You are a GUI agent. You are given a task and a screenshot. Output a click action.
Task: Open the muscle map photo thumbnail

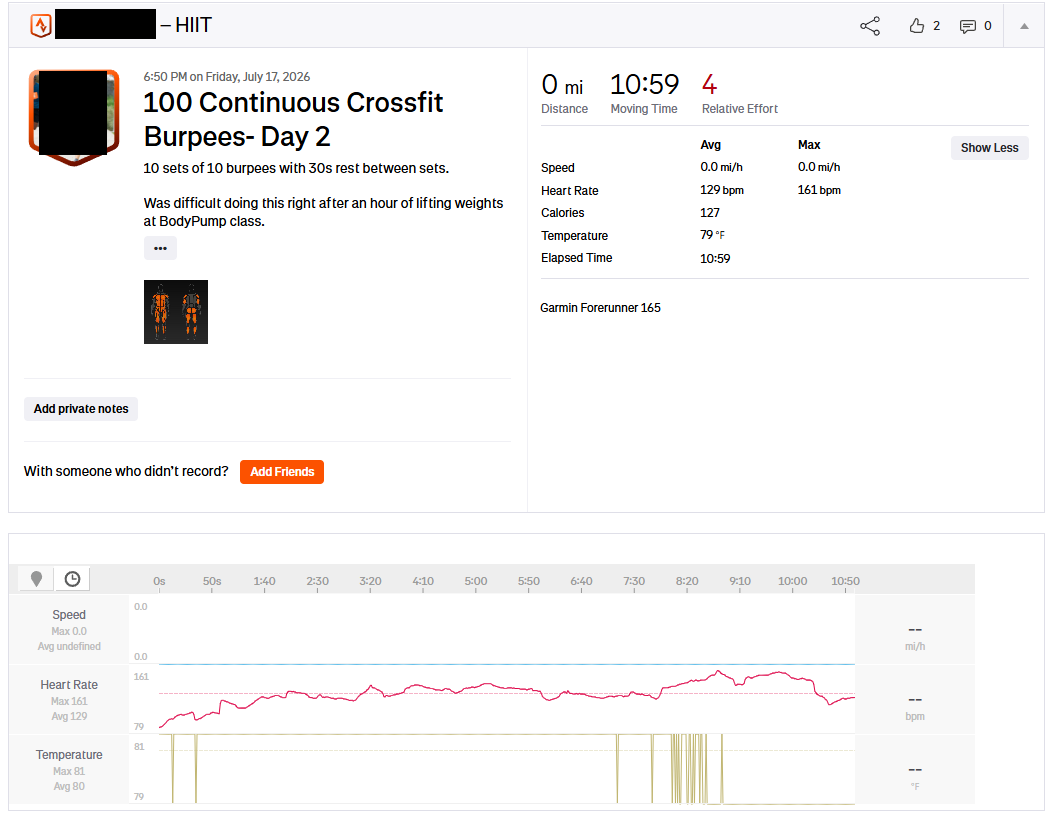[x=176, y=312]
